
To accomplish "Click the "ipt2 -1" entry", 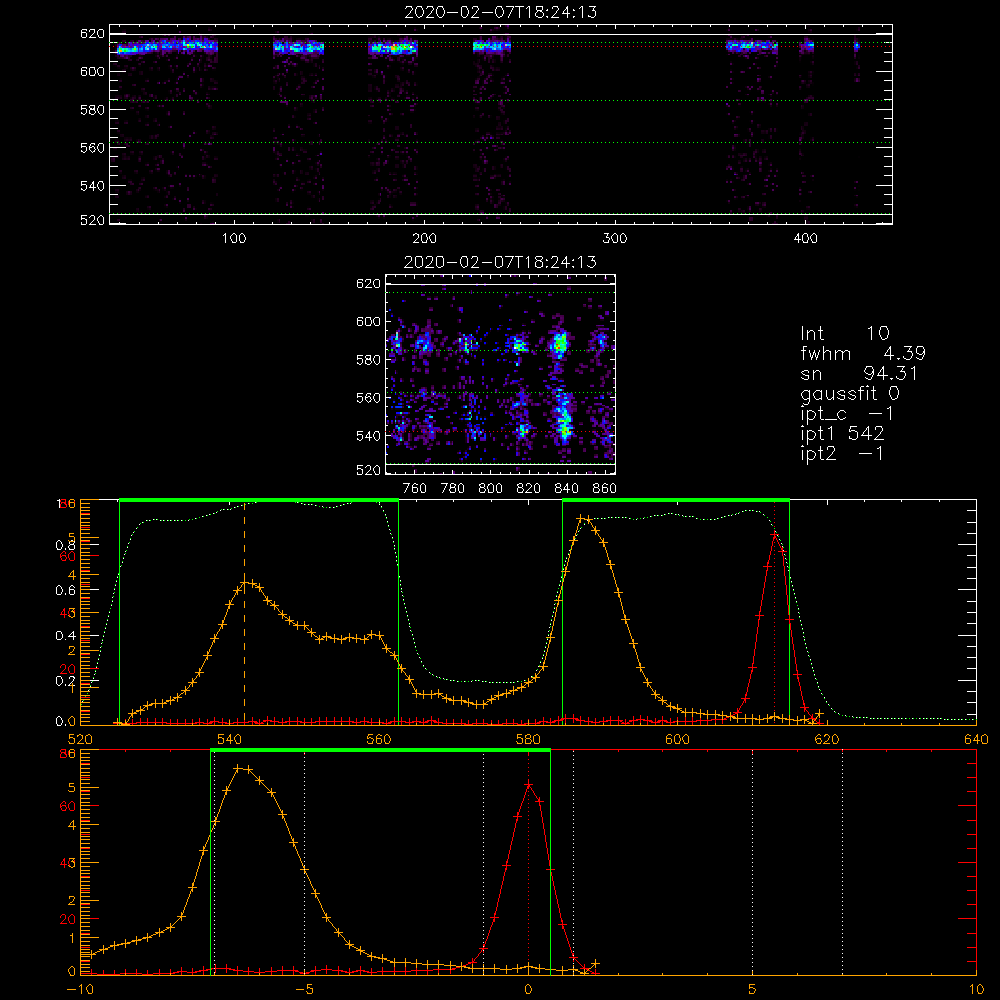I will point(842,454).
